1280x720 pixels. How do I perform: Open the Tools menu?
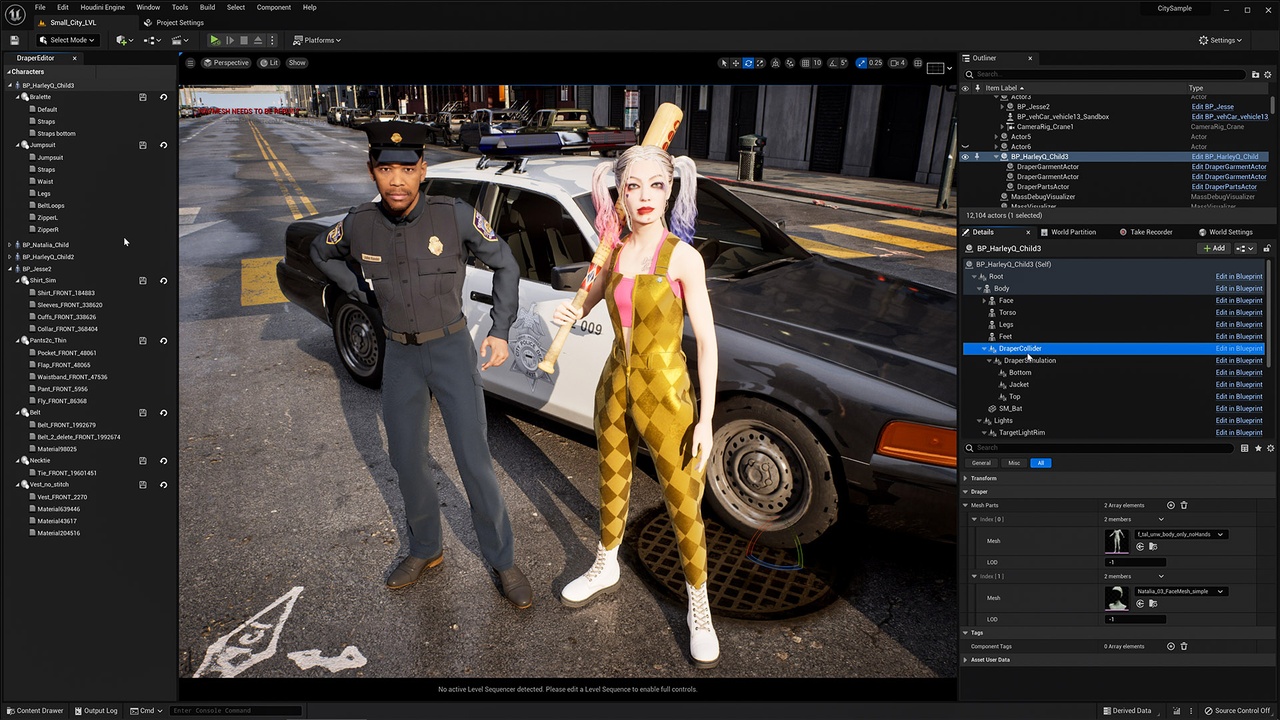pyautogui.click(x=179, y=7)
